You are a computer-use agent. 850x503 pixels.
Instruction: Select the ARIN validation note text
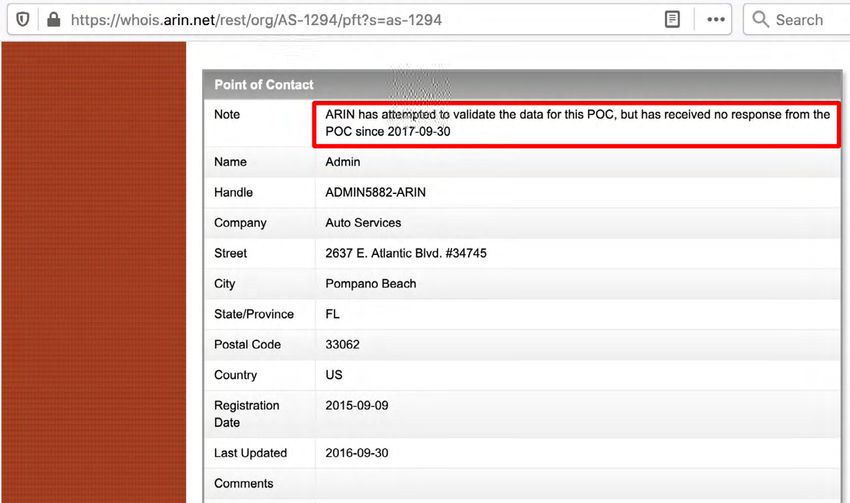coord(577,123)
